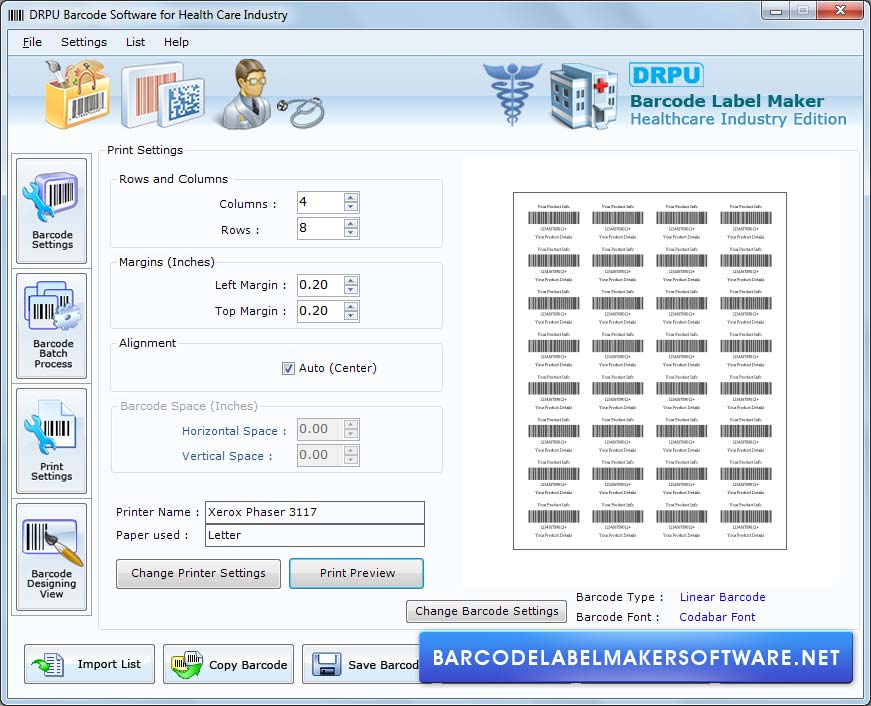Click the Printer Name field
Image resolution: width=871 pixels, height=706 pixels.
coord(315,512)
